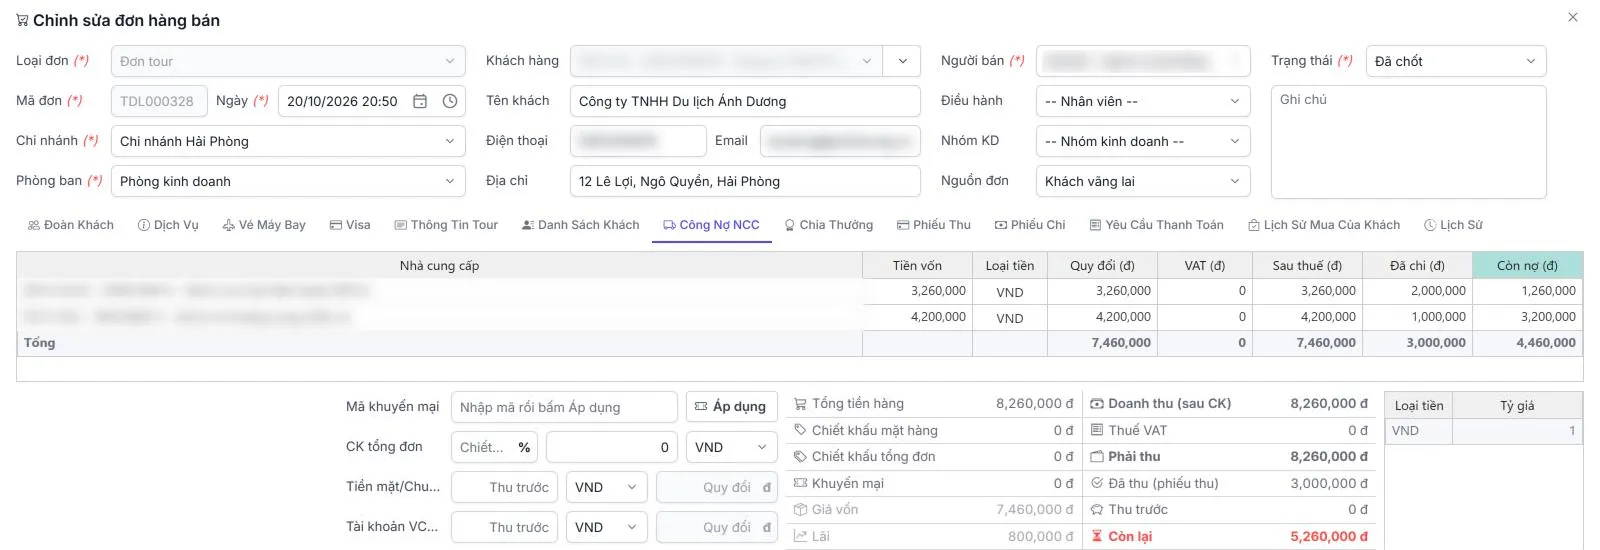
Task: Focus the Mã khuyến mại input
Action: point(564,407)
